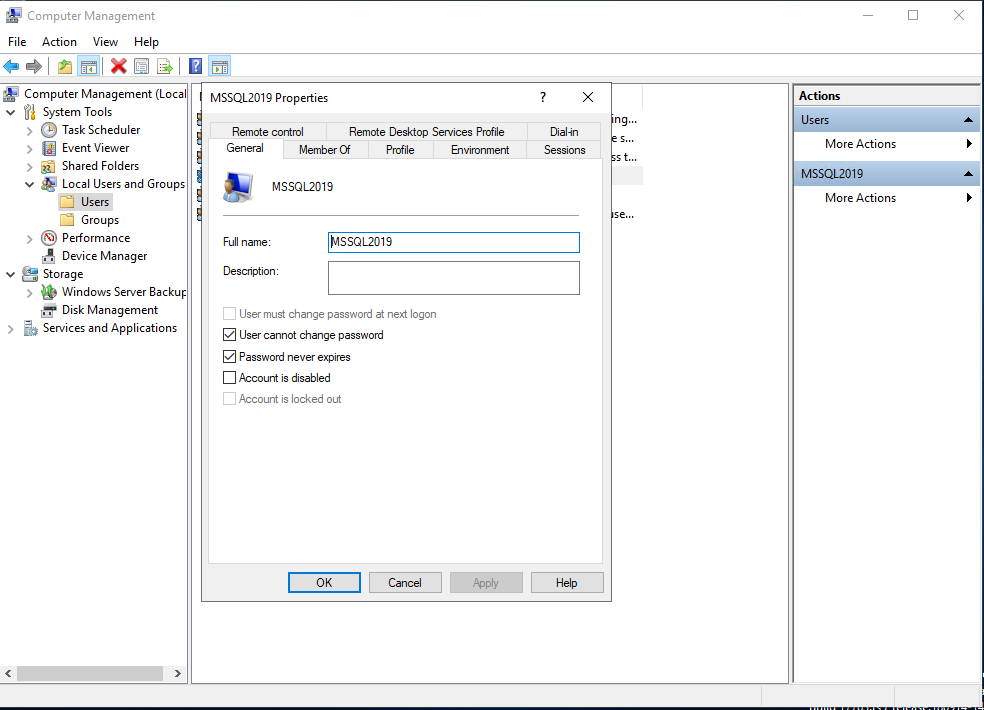Collapse the Storage tree node
This screenshot has width=984, height=710.
(x=11, y=274)
